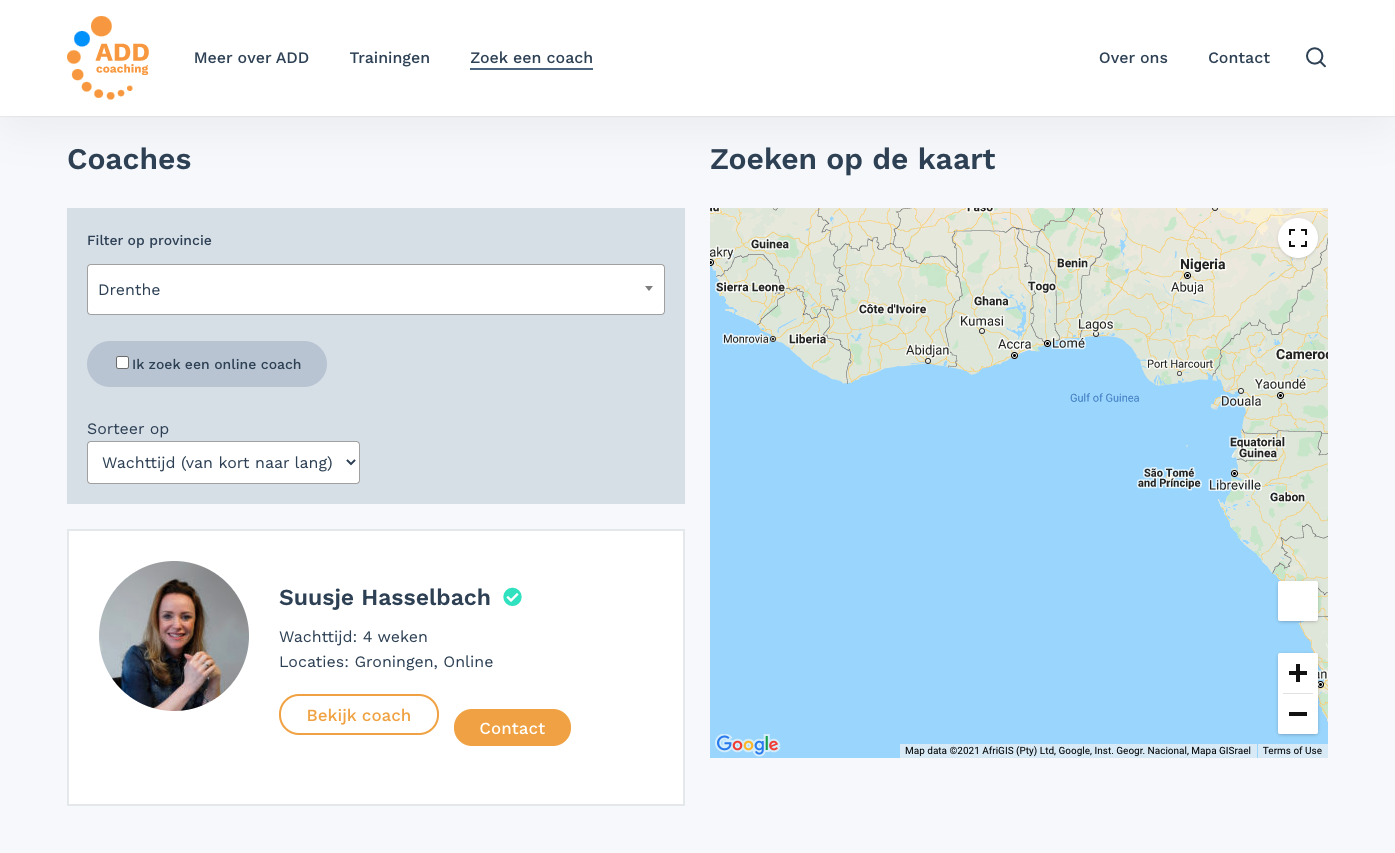Click the 'São Tomé and Príncipe' map label

point(1168,478)
